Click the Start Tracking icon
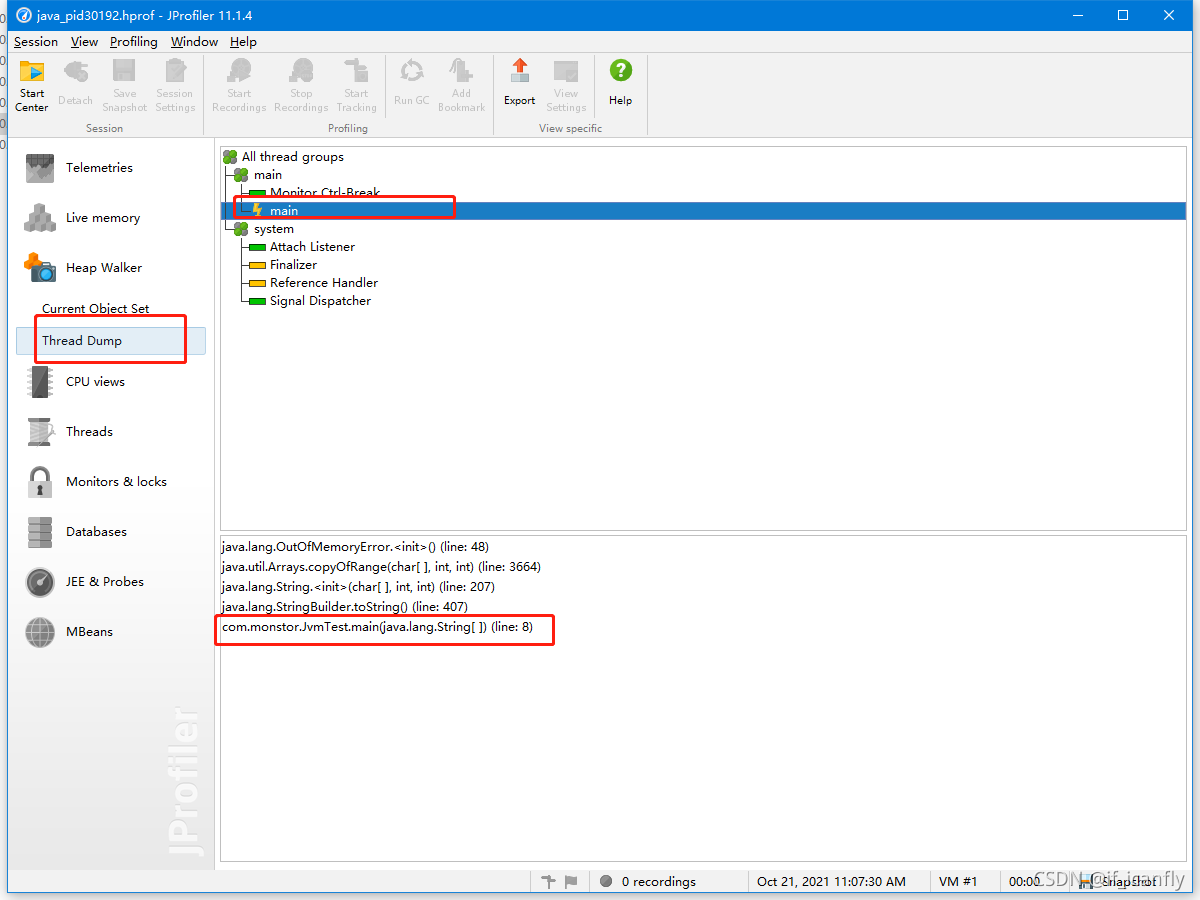The width and height of the screenshot is (1200, 900). pyautogui.click(x=356, y=72)
